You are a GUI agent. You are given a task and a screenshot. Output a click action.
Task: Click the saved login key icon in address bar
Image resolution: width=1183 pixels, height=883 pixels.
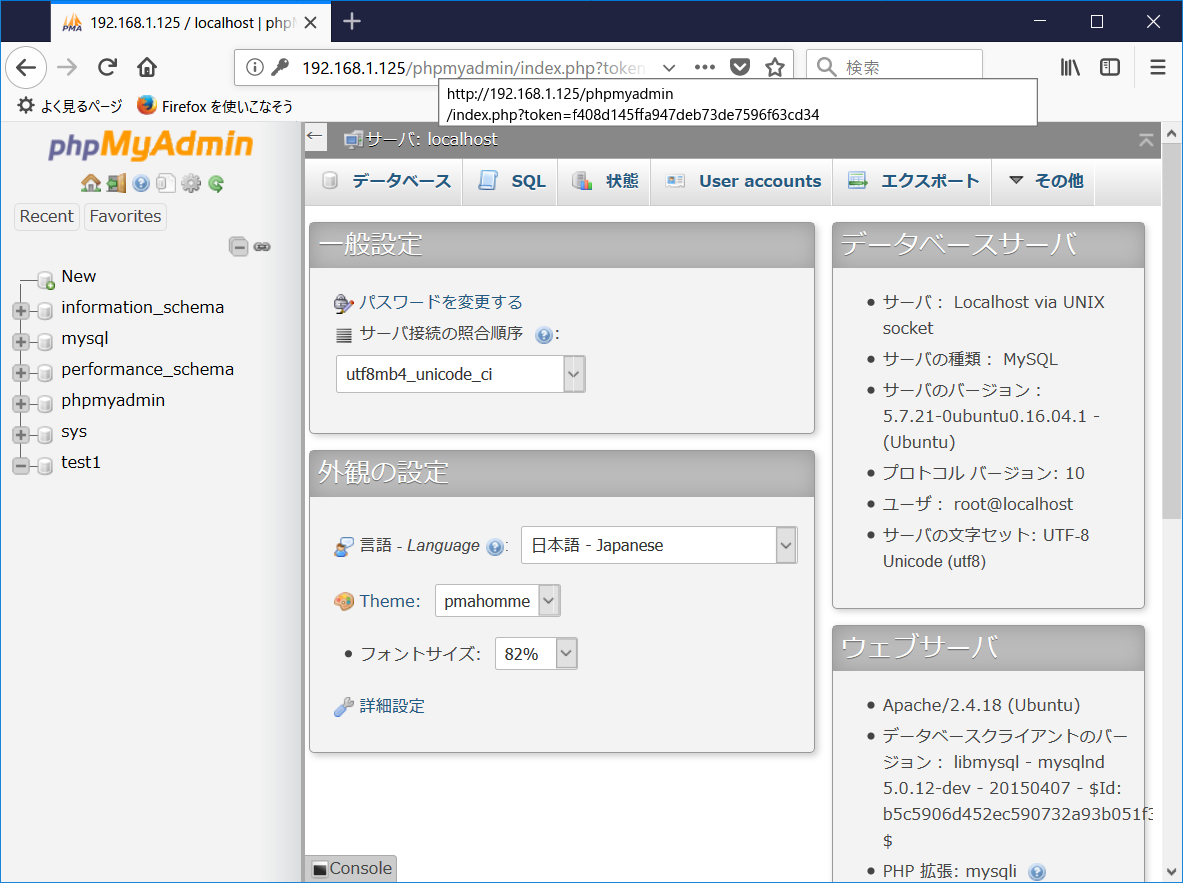point(280,67)
